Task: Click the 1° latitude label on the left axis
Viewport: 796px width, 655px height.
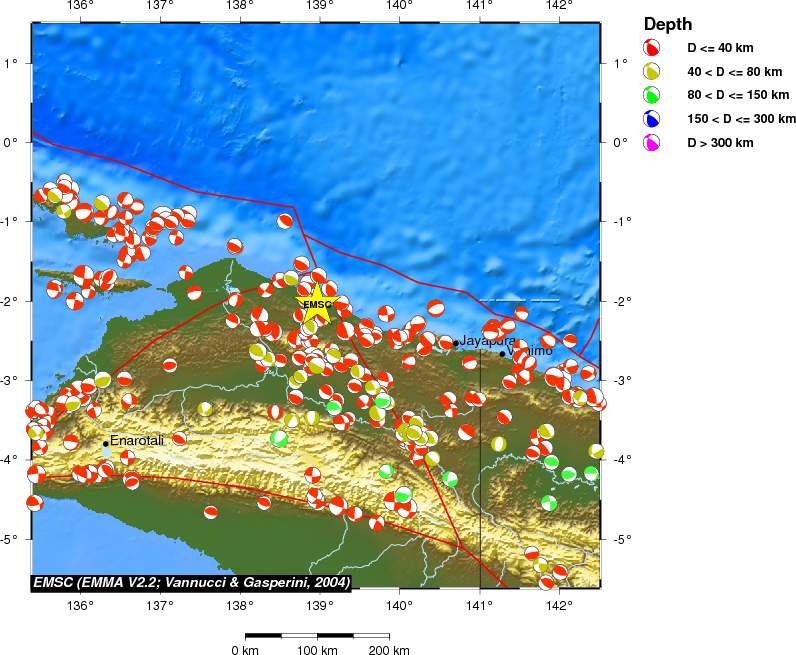Action: 11,62
